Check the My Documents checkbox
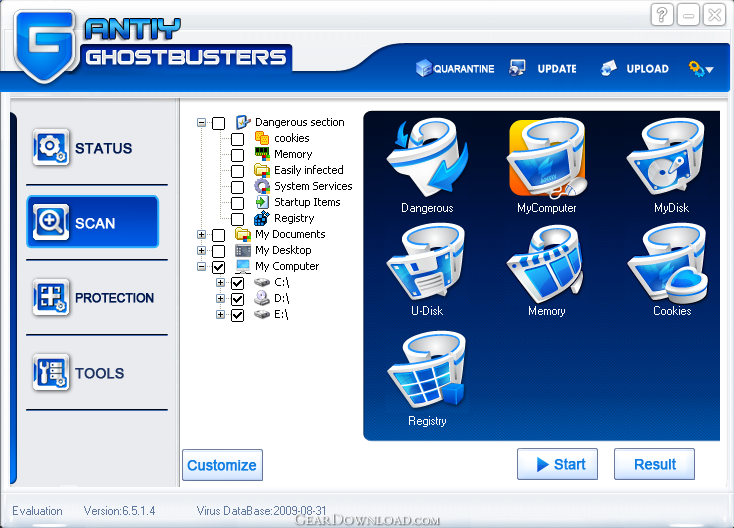Viewport: 734px width, 528px height. tap(219, 235)
